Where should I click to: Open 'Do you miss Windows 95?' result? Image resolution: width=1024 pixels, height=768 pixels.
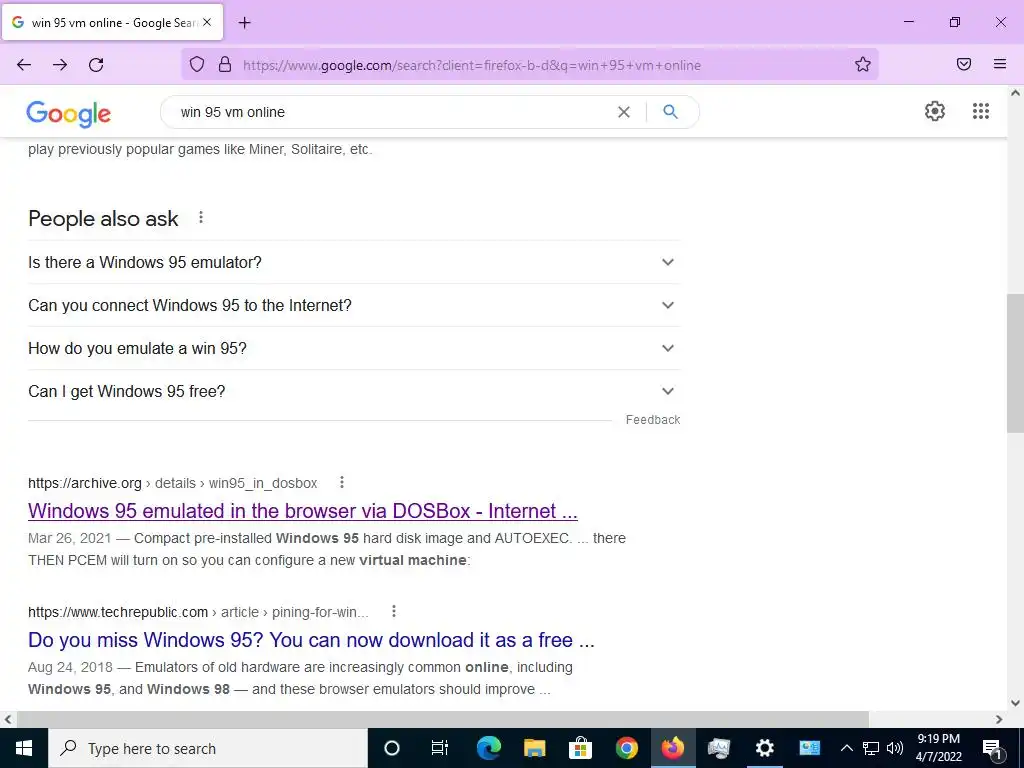click(x=312, y=640)
